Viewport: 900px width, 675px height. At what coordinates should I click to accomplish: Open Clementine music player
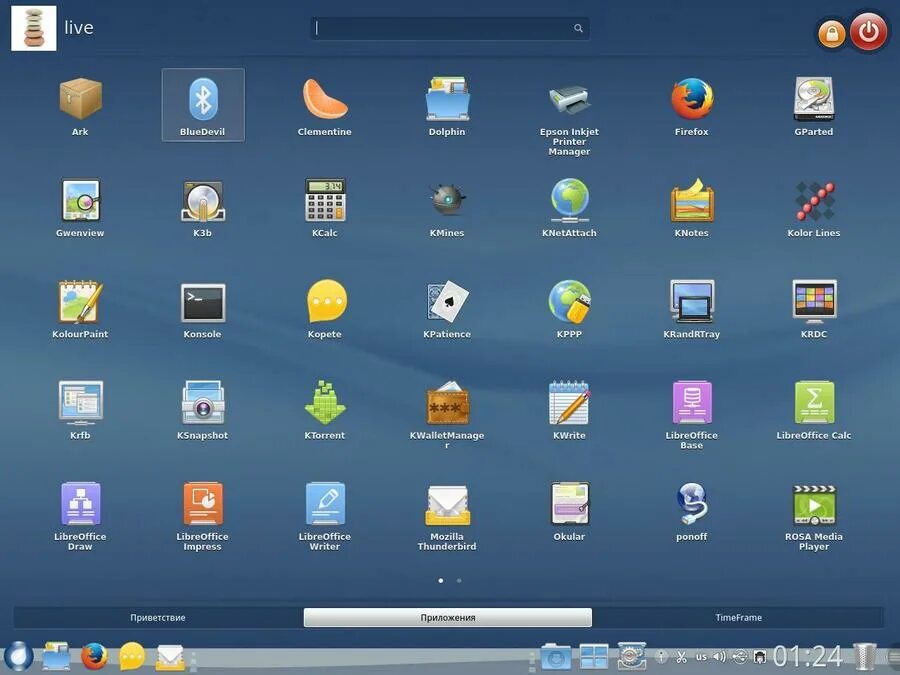pos(325,107)
